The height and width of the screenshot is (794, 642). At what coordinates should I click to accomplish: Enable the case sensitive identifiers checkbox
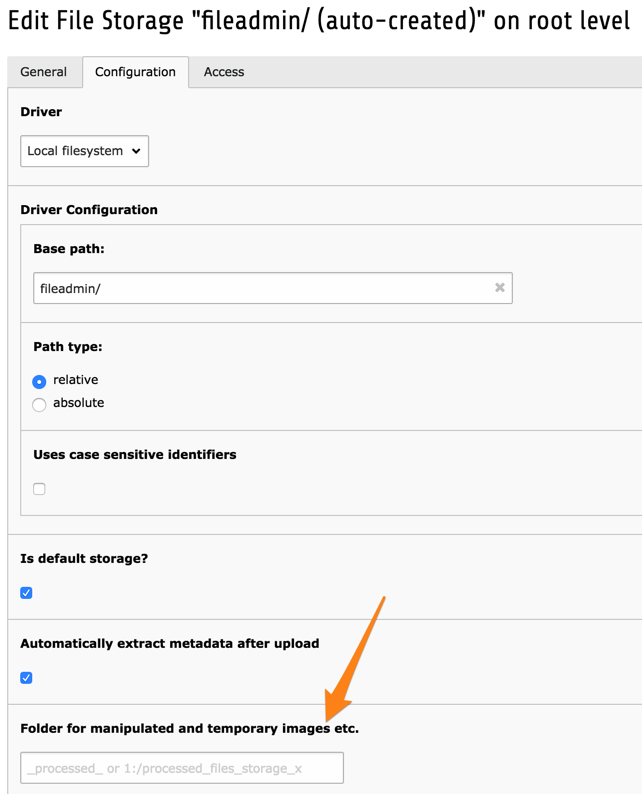pyautogui.click(x=39, y=489)
